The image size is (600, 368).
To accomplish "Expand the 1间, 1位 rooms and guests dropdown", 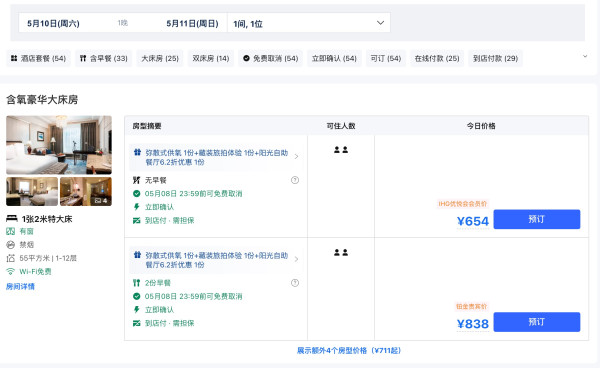I will coord(309,23).
